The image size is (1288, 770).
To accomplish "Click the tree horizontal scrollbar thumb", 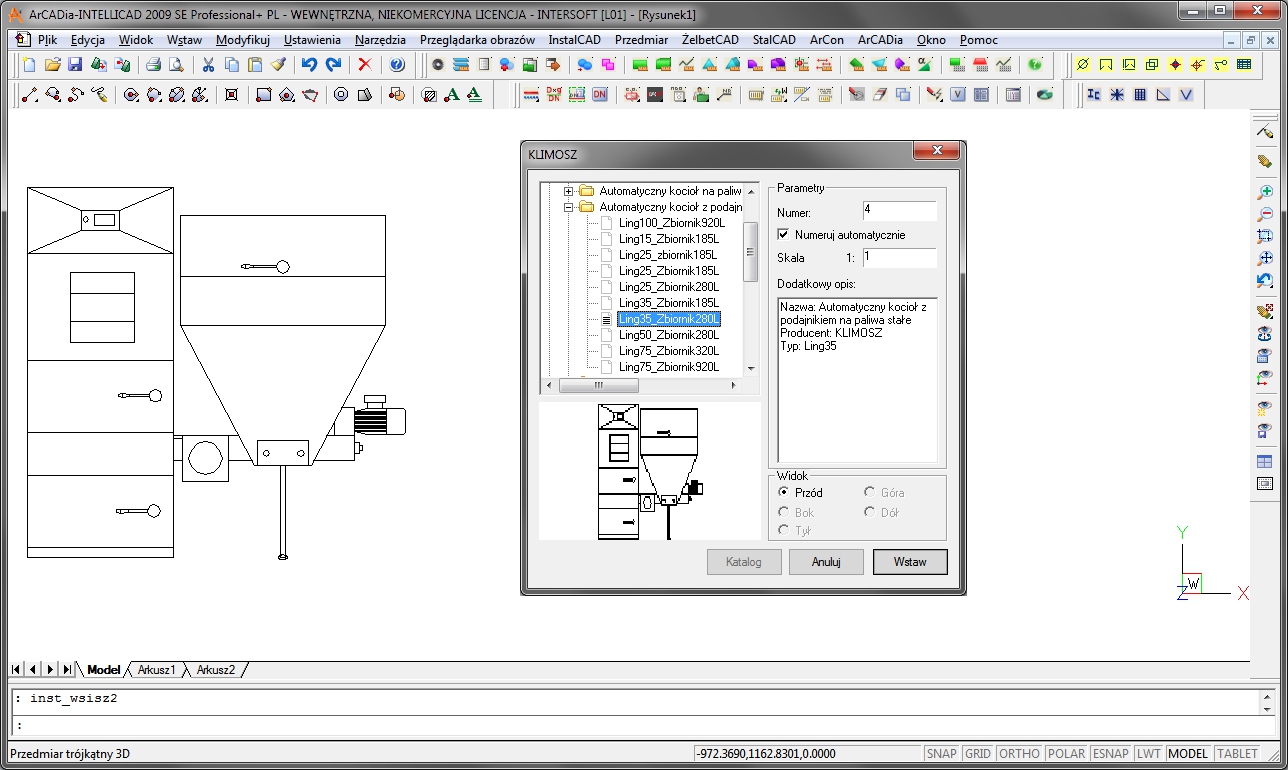I will pos(599,385).
